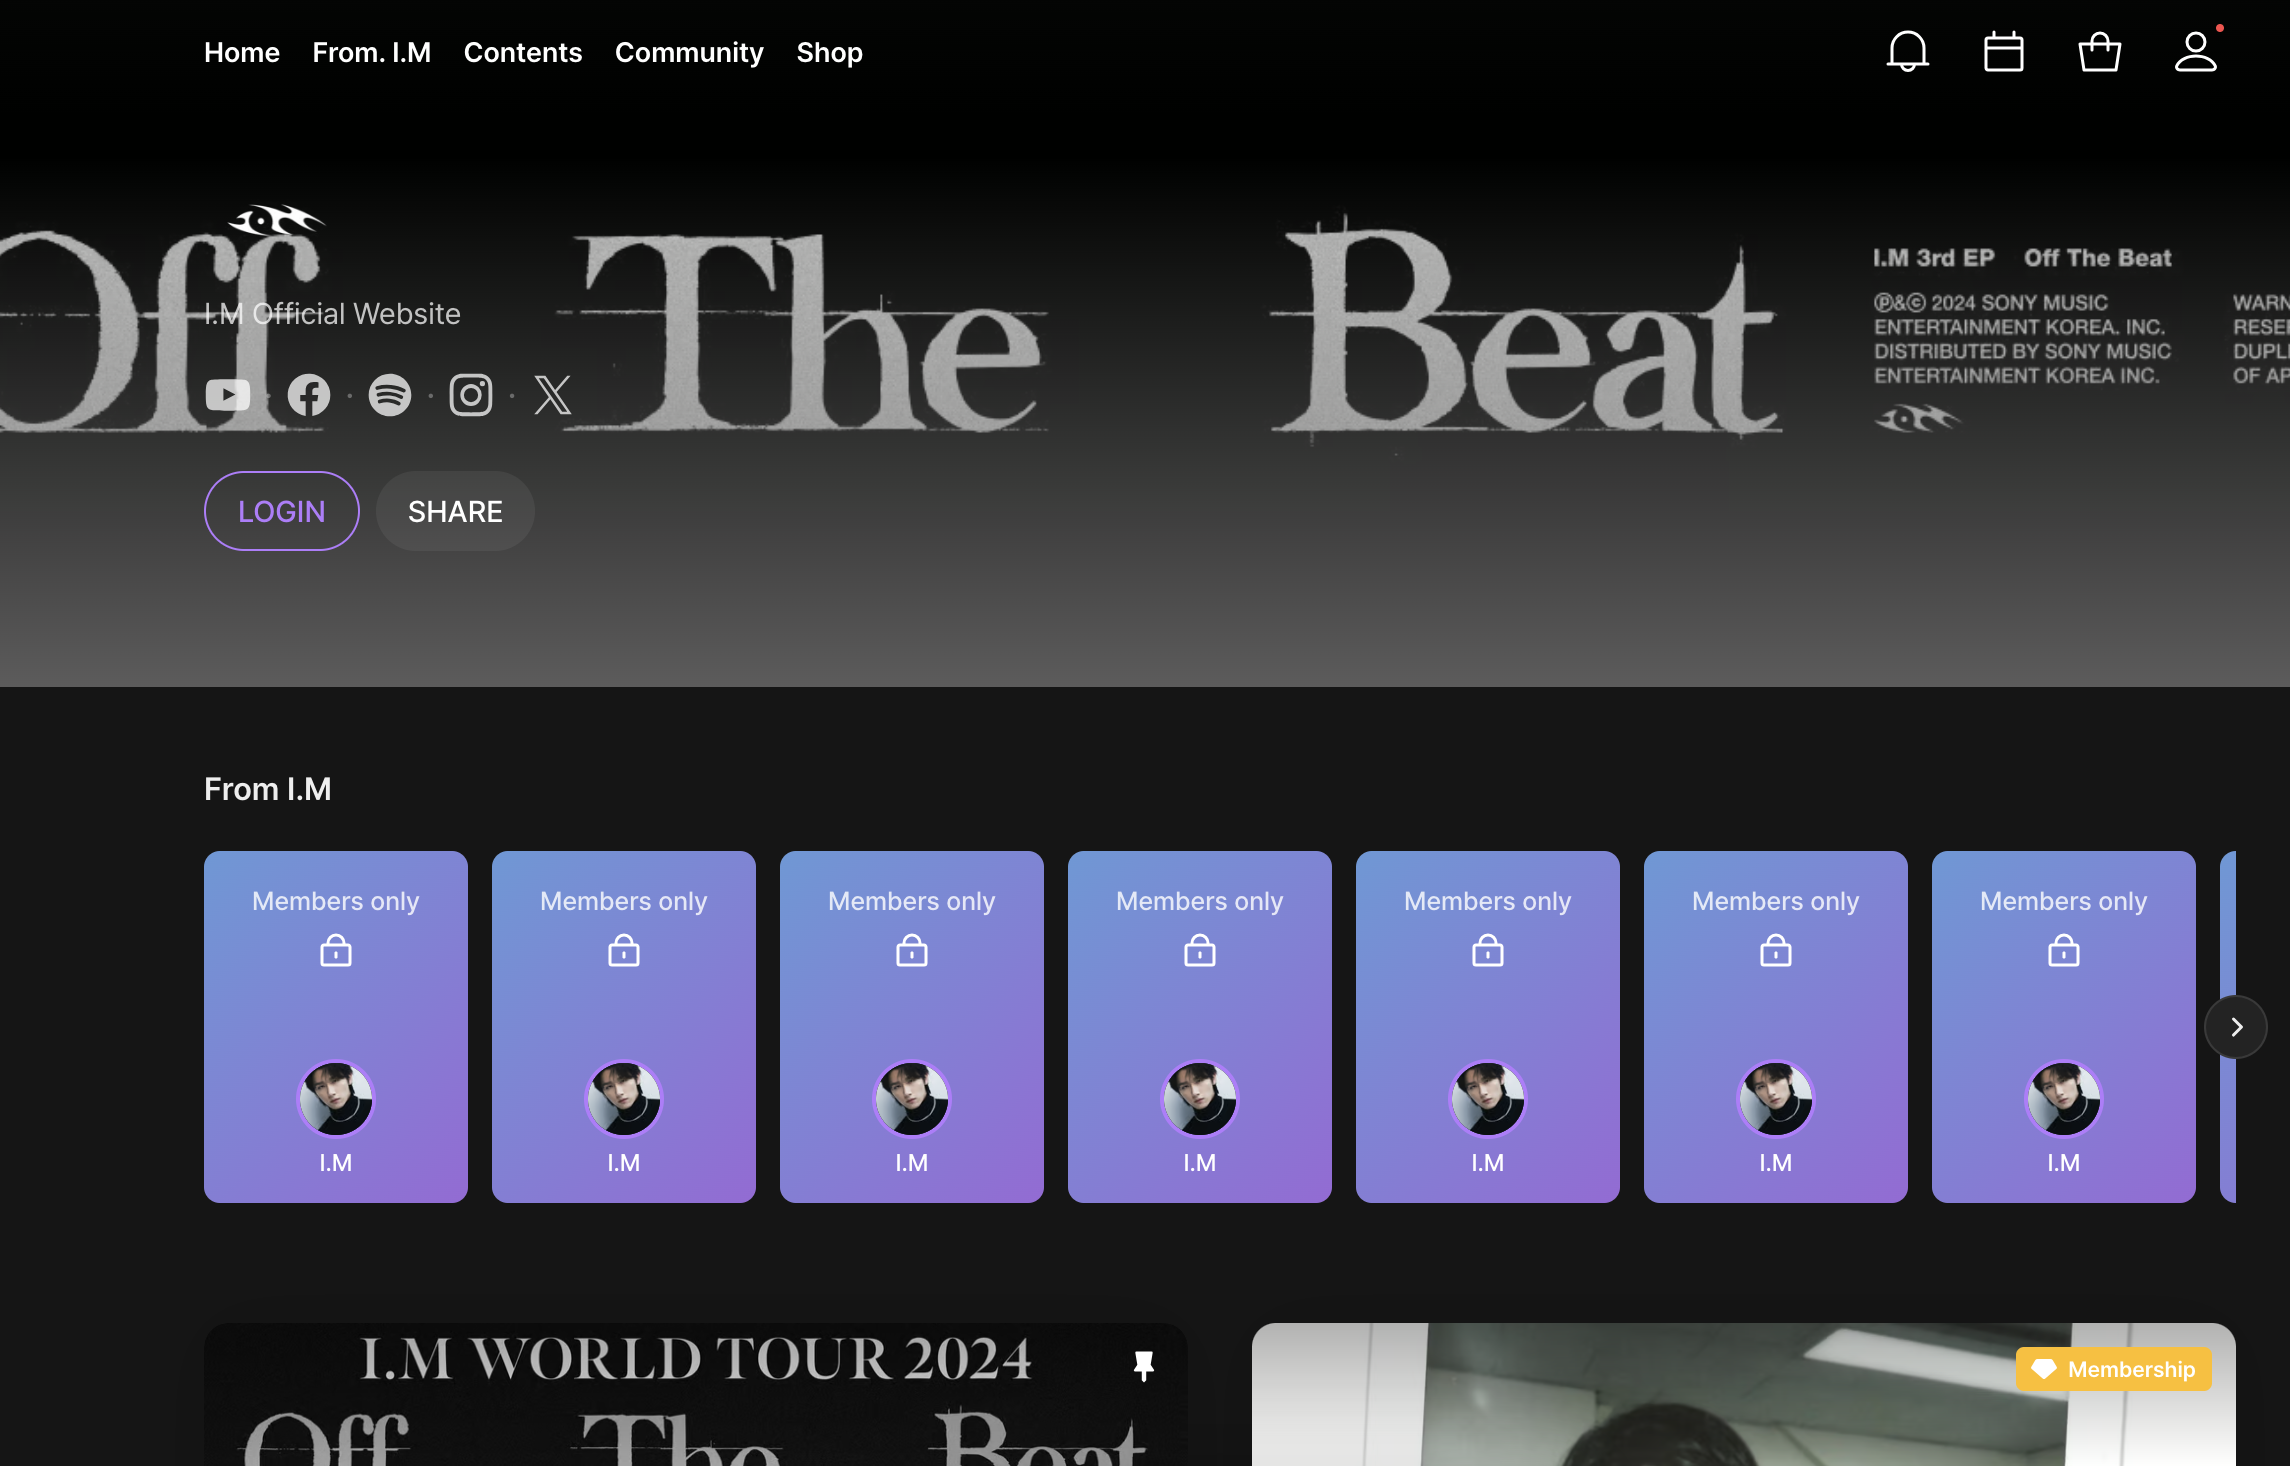
Task: Open the I.M WORLD TOUR 2024 post
Action: (695, 1395)
